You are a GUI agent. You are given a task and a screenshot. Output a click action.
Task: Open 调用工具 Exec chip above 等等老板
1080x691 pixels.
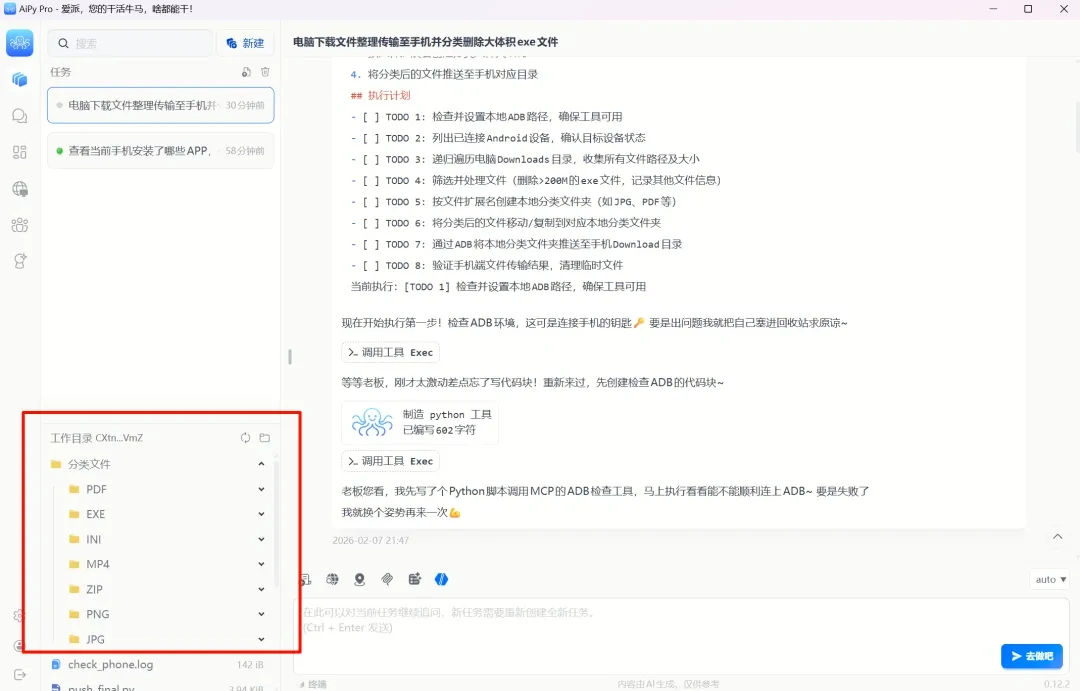pyautogui.click(x=391, y=352)
